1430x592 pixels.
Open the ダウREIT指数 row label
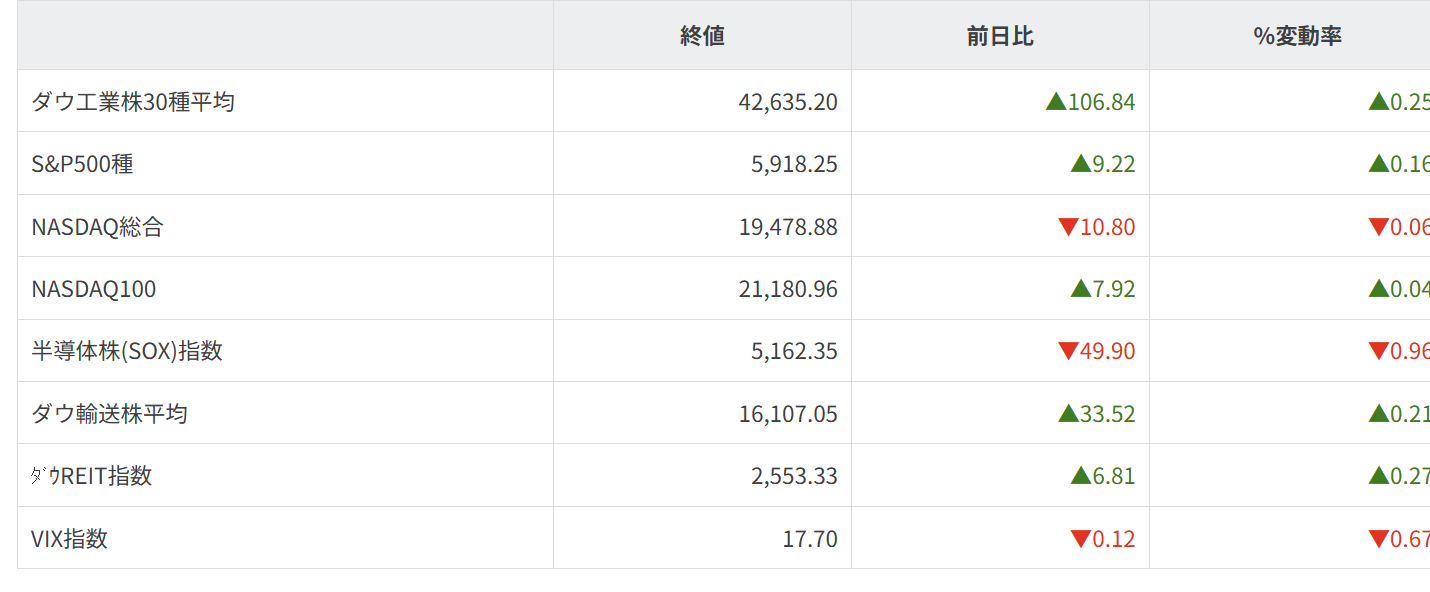(91, 476)
